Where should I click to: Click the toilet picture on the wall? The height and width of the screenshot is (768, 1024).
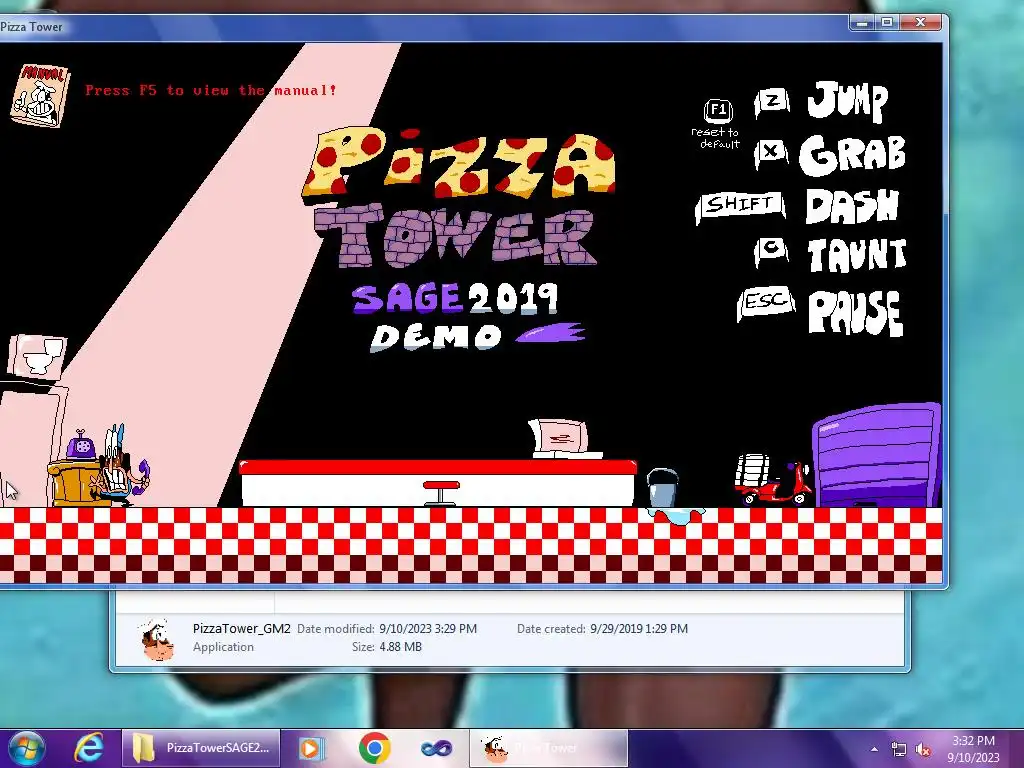(x=37, y=357)
